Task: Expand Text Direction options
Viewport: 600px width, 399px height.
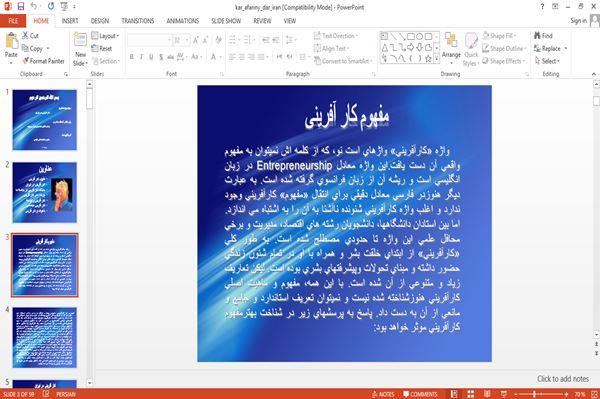Action: click(336, 36)
